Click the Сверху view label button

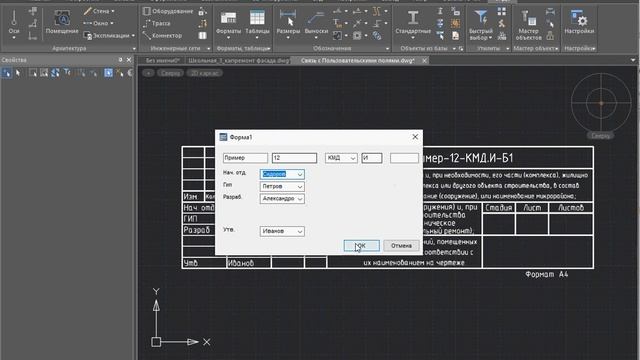tap(170, 73)
